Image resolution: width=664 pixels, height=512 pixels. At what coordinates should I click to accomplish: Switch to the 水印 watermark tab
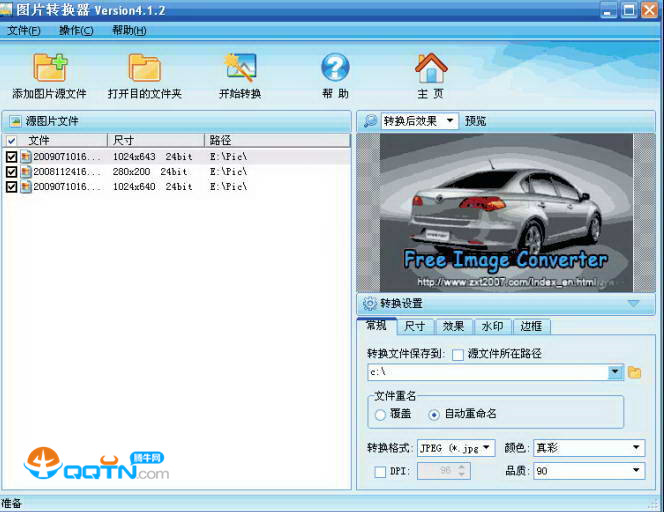tap(492, 326)
